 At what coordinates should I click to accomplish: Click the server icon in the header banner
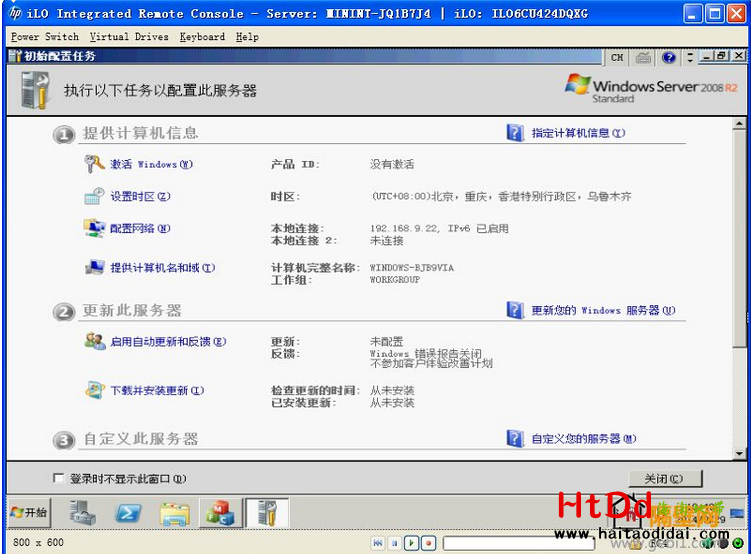pyautogui.click(x=35, y=90)
